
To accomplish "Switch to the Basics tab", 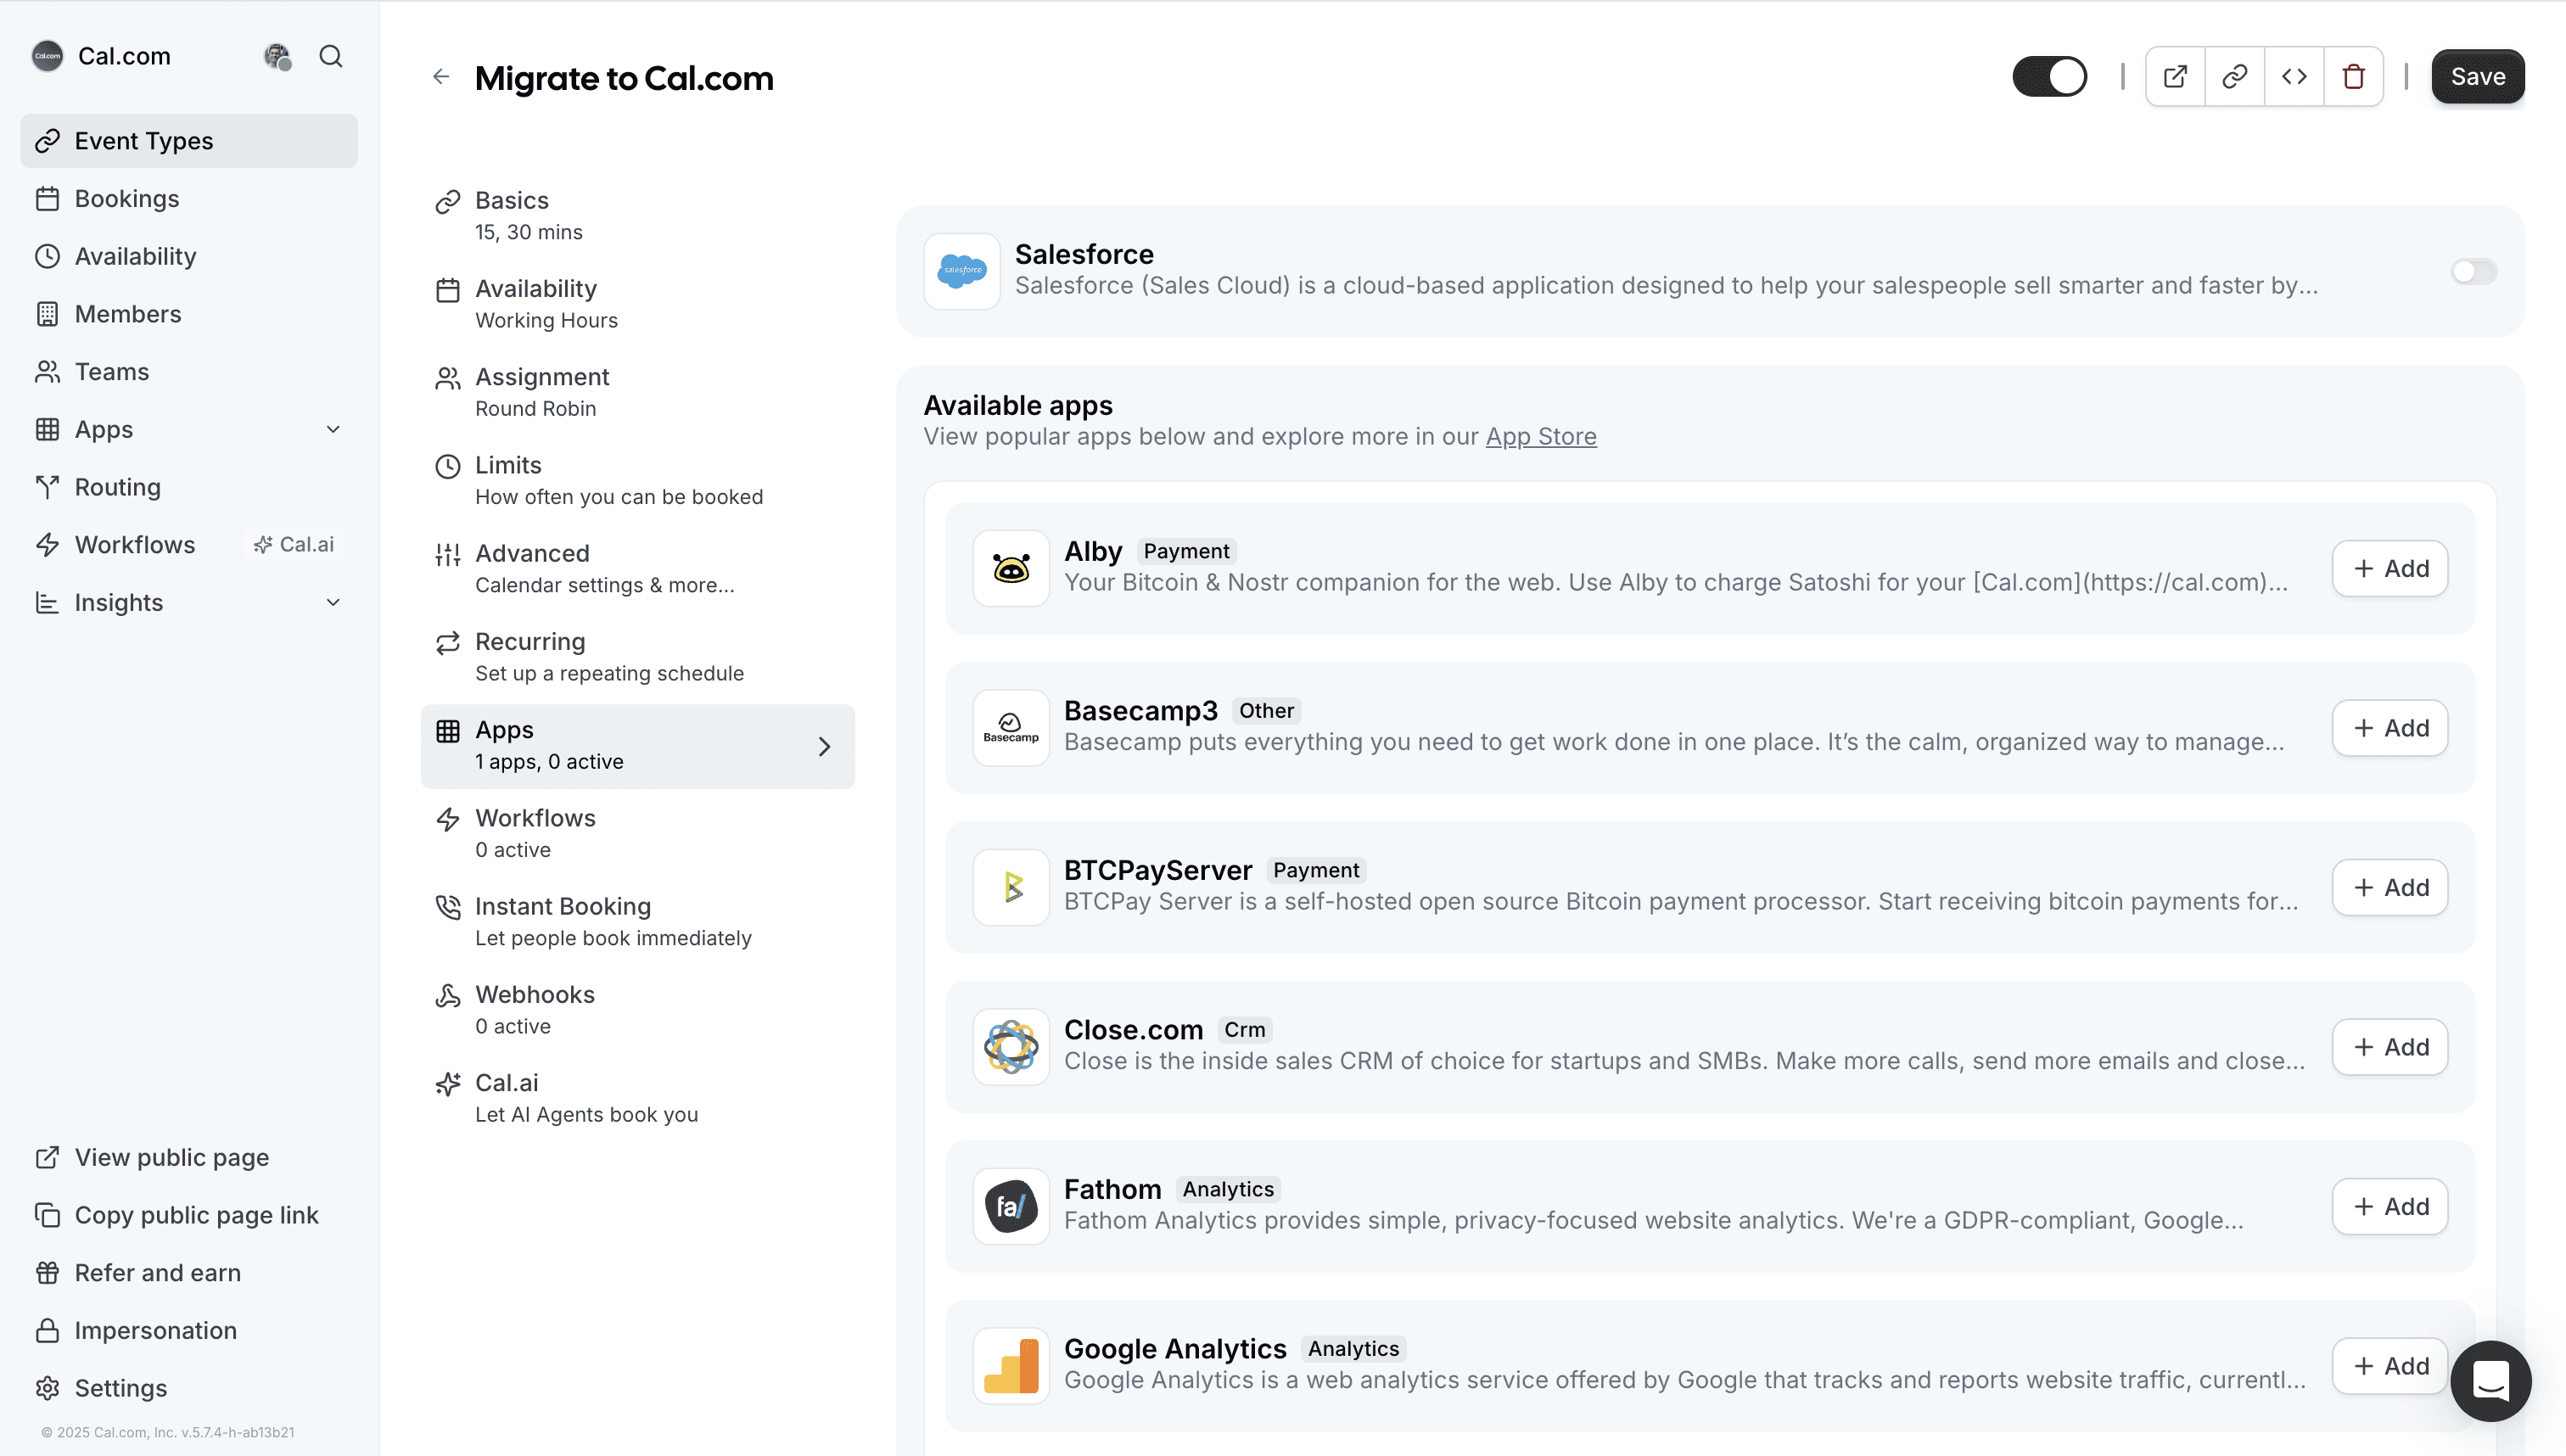I will click(638, 216).
